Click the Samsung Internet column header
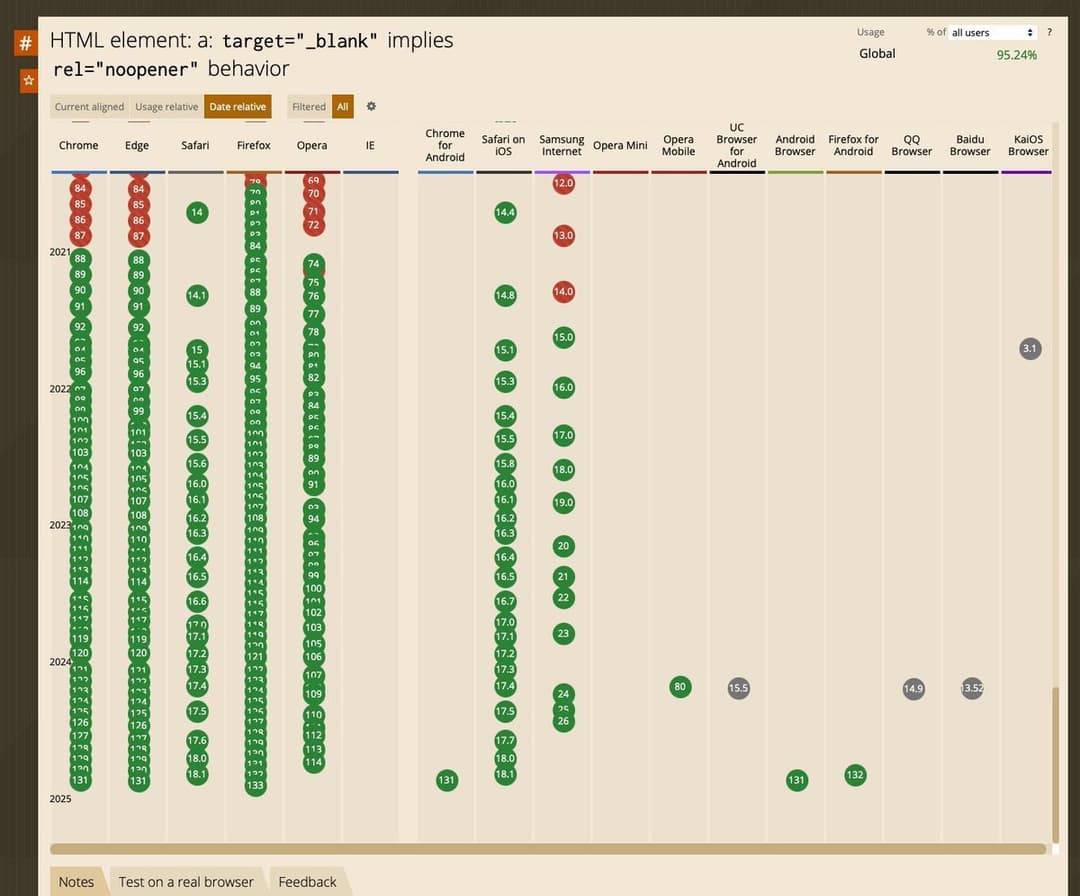 pyautogui.click(x=562, y=145)
